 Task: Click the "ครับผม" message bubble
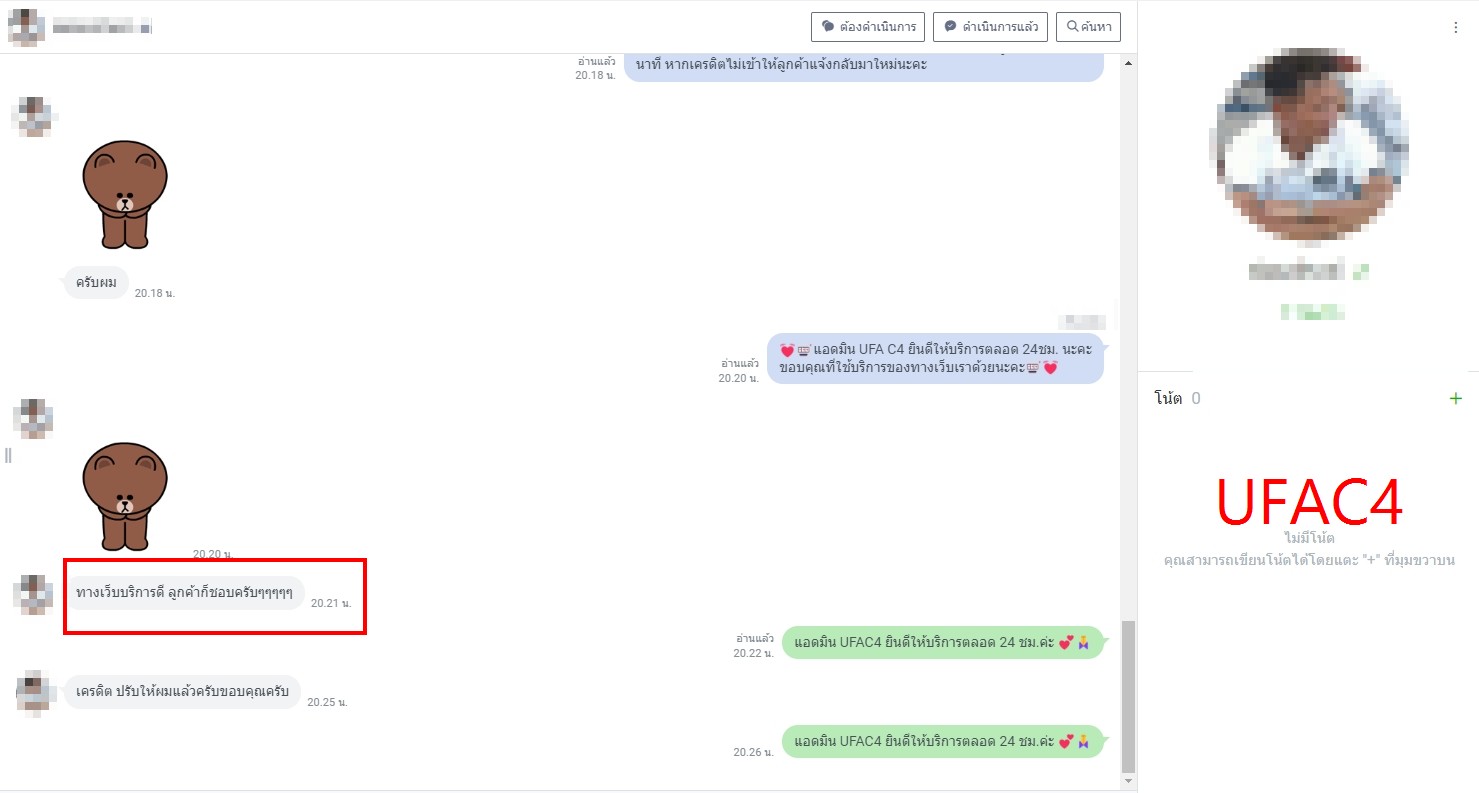coord(96,283)
